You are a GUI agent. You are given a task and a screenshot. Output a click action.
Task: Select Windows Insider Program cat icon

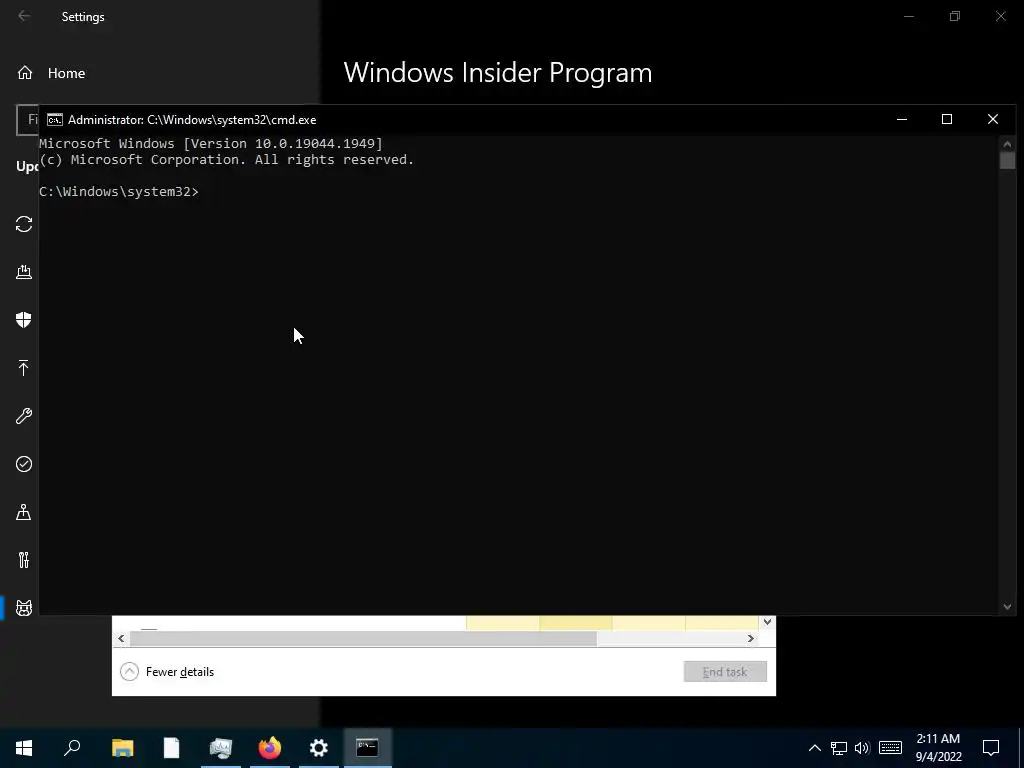pos(24,608)
